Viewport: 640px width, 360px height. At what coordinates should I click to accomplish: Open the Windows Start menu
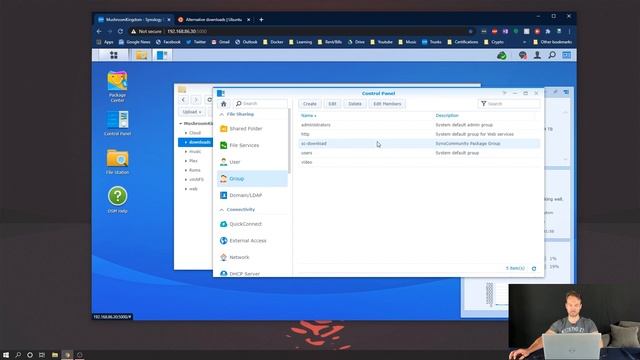pyautogui.click(x=6, y=355)
